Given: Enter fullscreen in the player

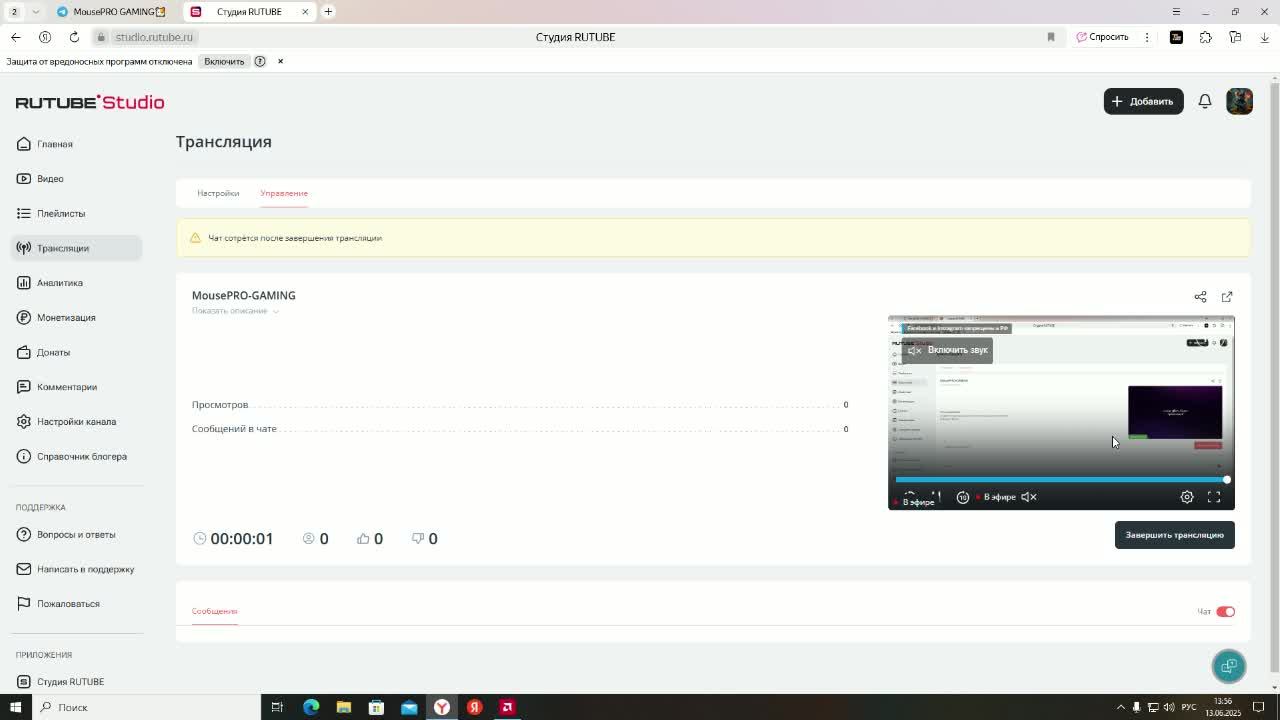Looking at the screenshot, I should [x=1214, y=497].
